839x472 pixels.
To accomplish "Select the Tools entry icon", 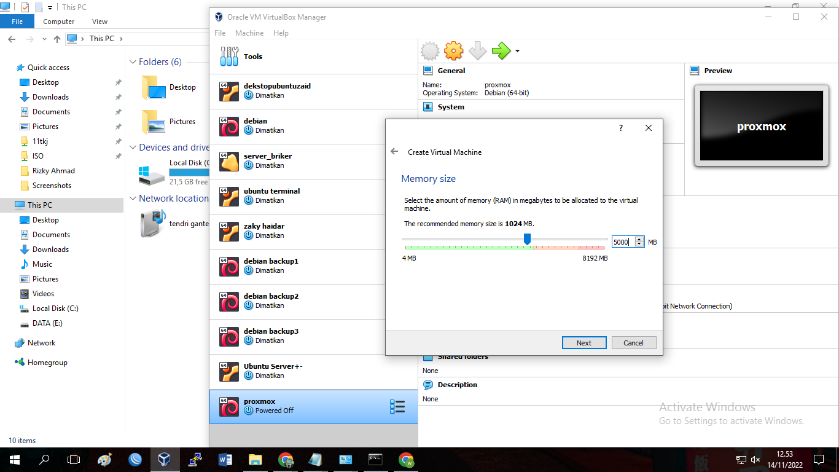I will [x=229, y=56].
